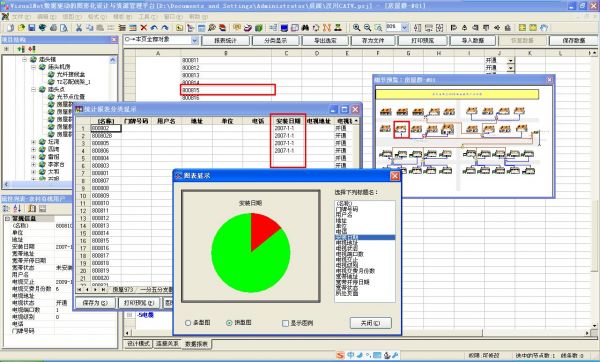Click the 关闭 button in chart dialog
600x362 pixels.
click(x=370, y=323)
